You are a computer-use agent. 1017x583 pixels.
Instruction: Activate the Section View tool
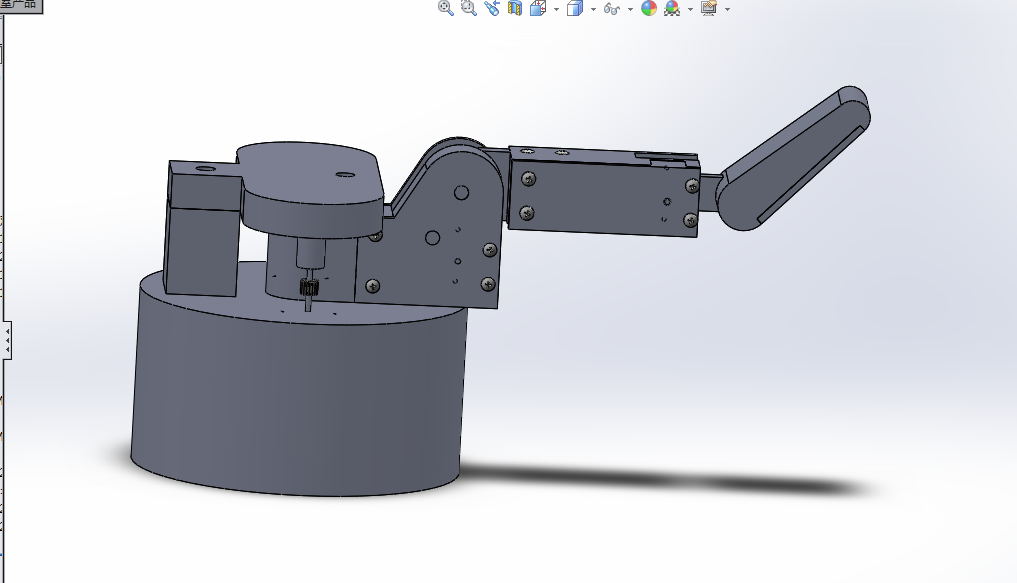pos(515,8)
